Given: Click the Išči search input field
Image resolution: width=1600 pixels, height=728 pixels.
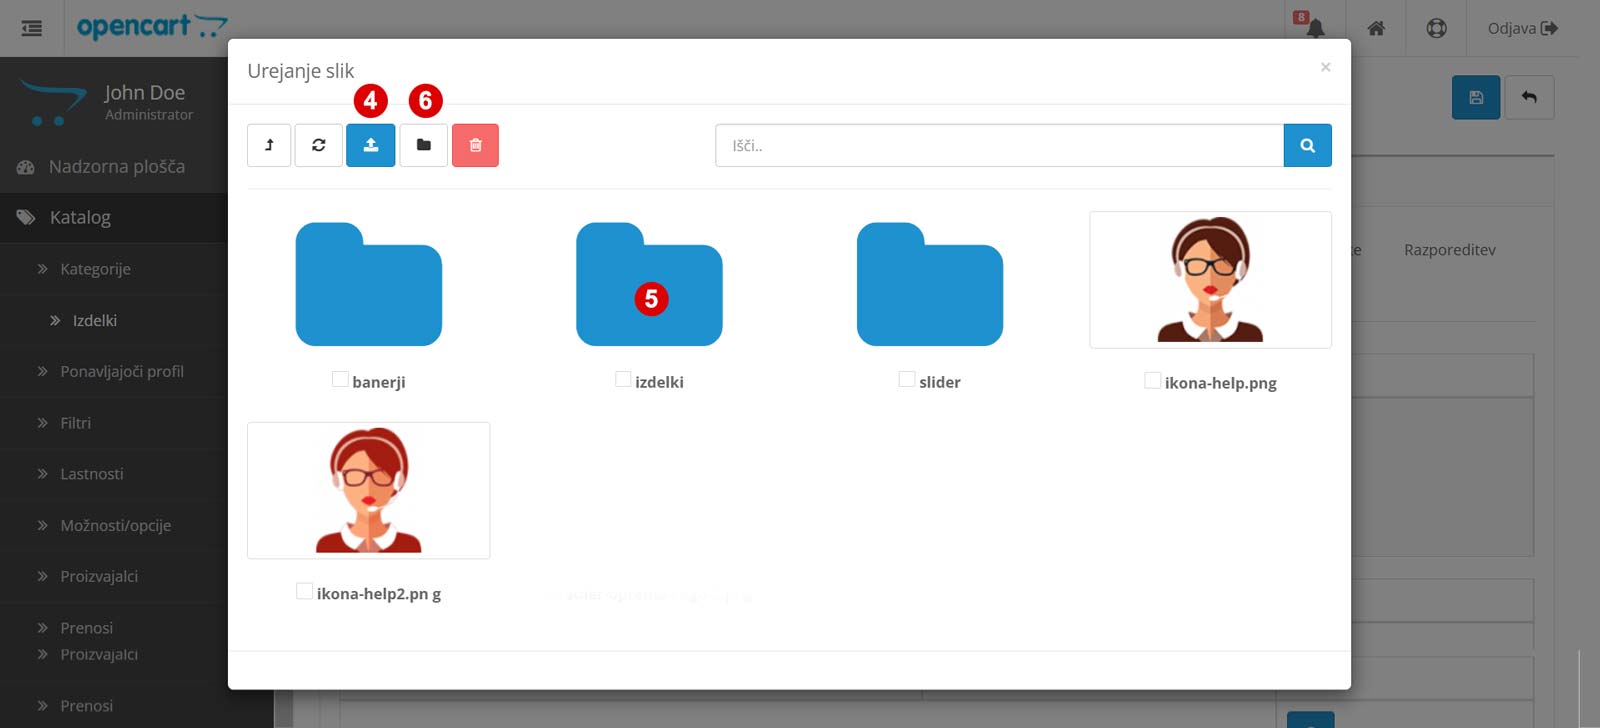Looking at the screenshot, I should click(998, 145).
